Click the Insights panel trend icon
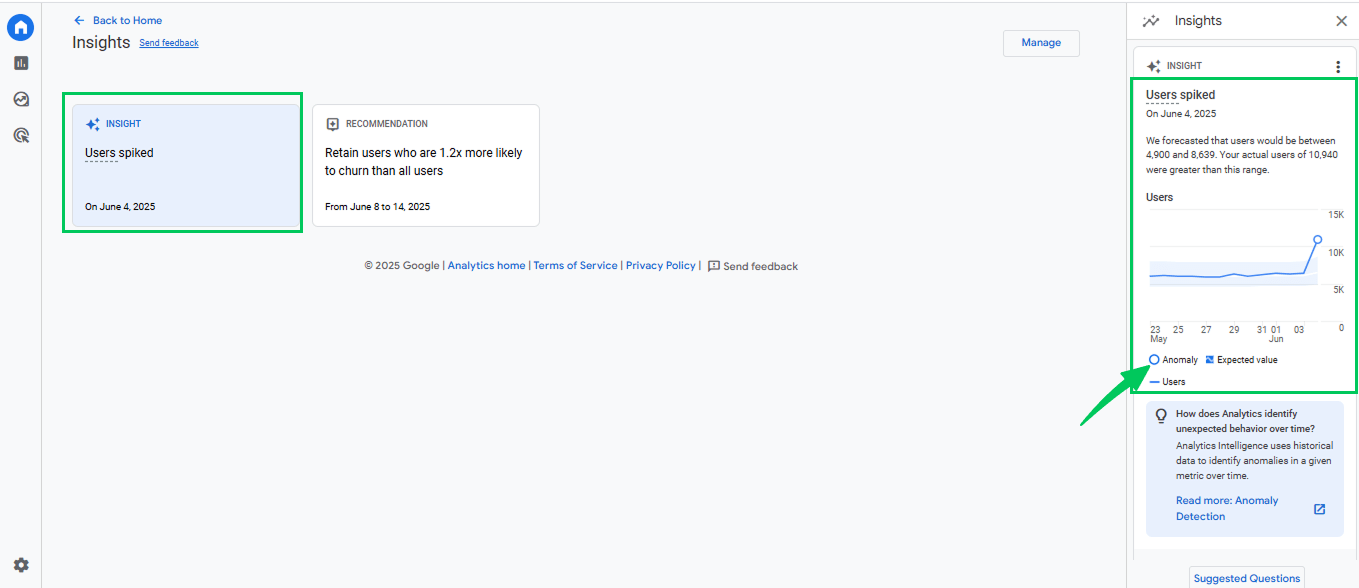 (1151, 21)
